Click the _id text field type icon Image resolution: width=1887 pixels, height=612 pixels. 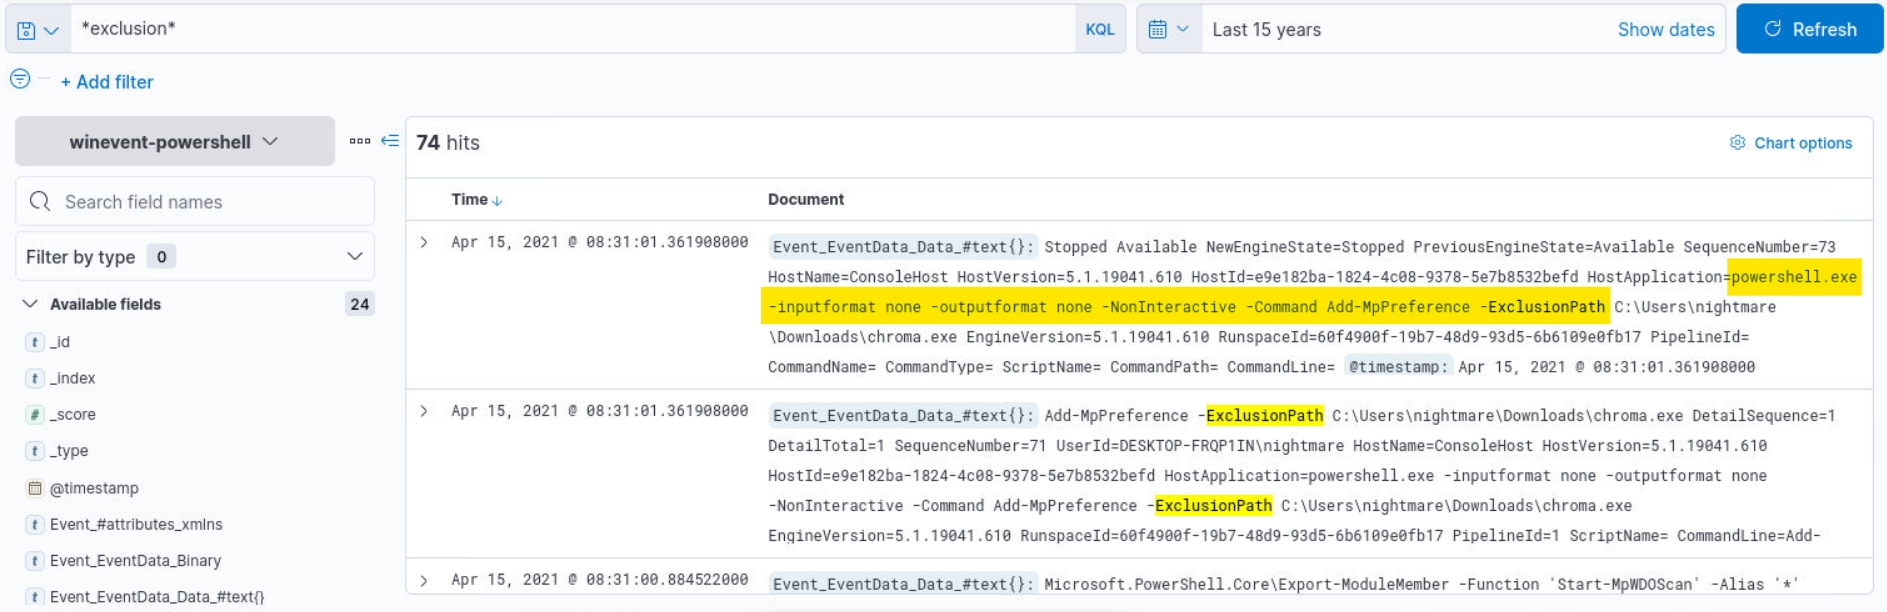point(35,342)
